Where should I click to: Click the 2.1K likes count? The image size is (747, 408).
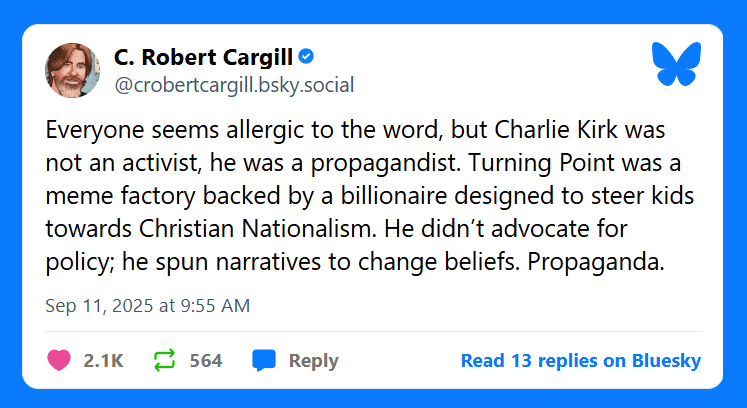(103, 361)
